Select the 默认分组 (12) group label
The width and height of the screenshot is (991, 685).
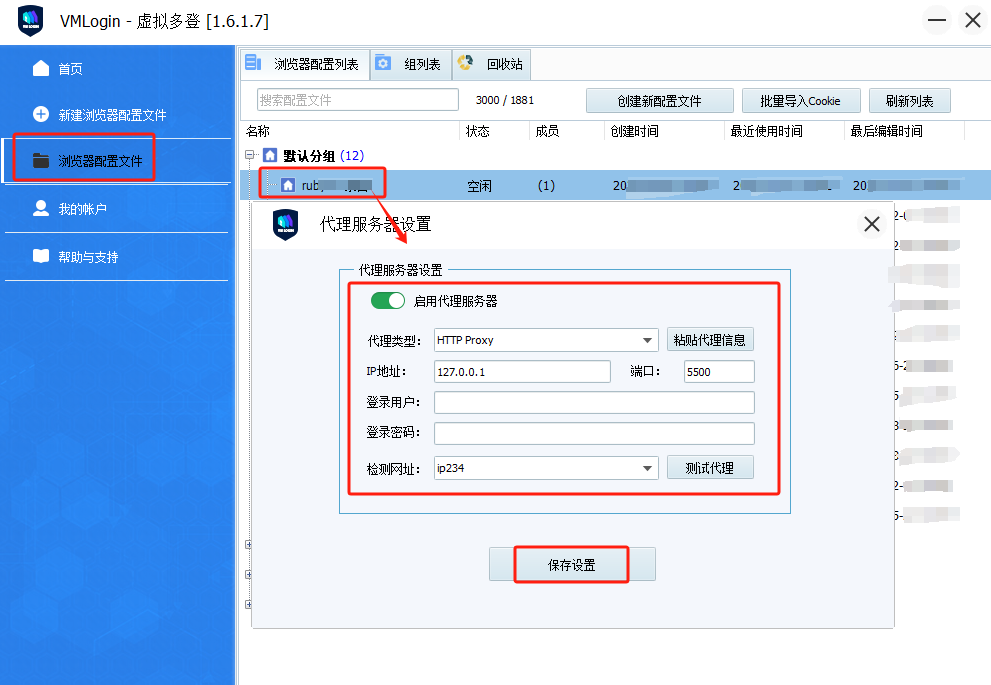point(324,155)
